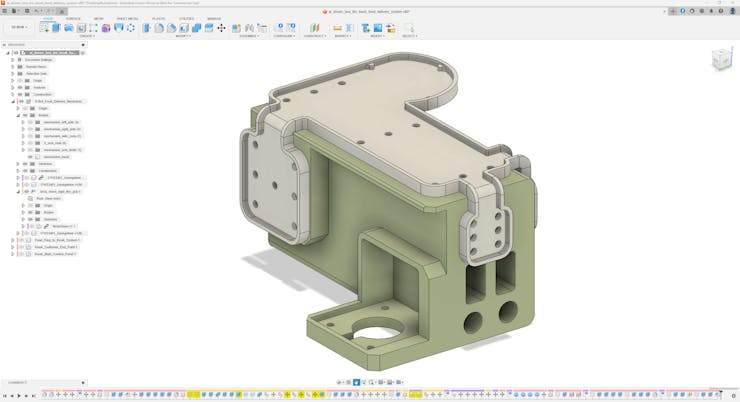Open the DESIGN workspace dropdown
The image size is (740, 402).
[x=19, y=28]
